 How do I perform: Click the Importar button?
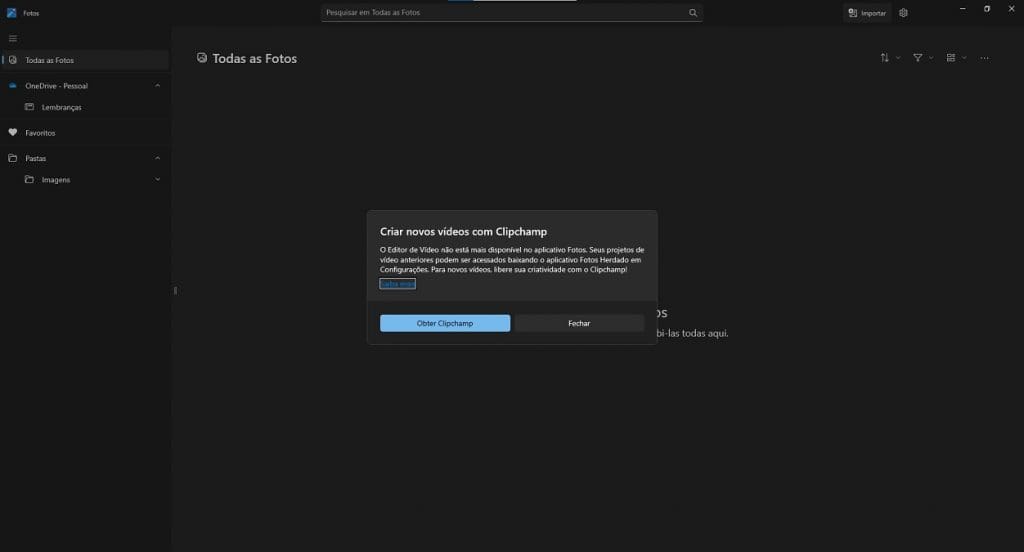point(867,13)
